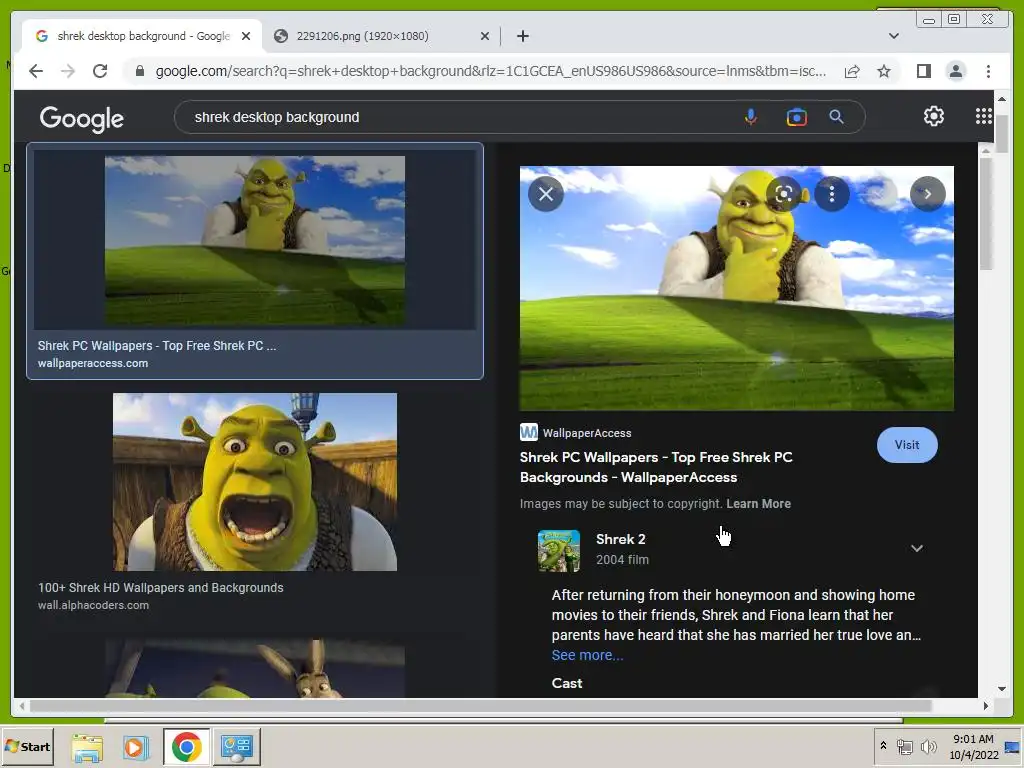Open the Shrek PC Wallpapers title link

pyautogui.click(x=656, y=467)
